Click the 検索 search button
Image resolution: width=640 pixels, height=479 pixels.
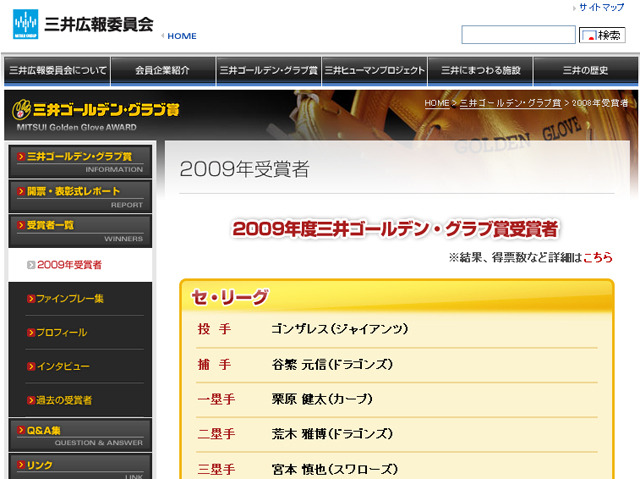(602, 35)
